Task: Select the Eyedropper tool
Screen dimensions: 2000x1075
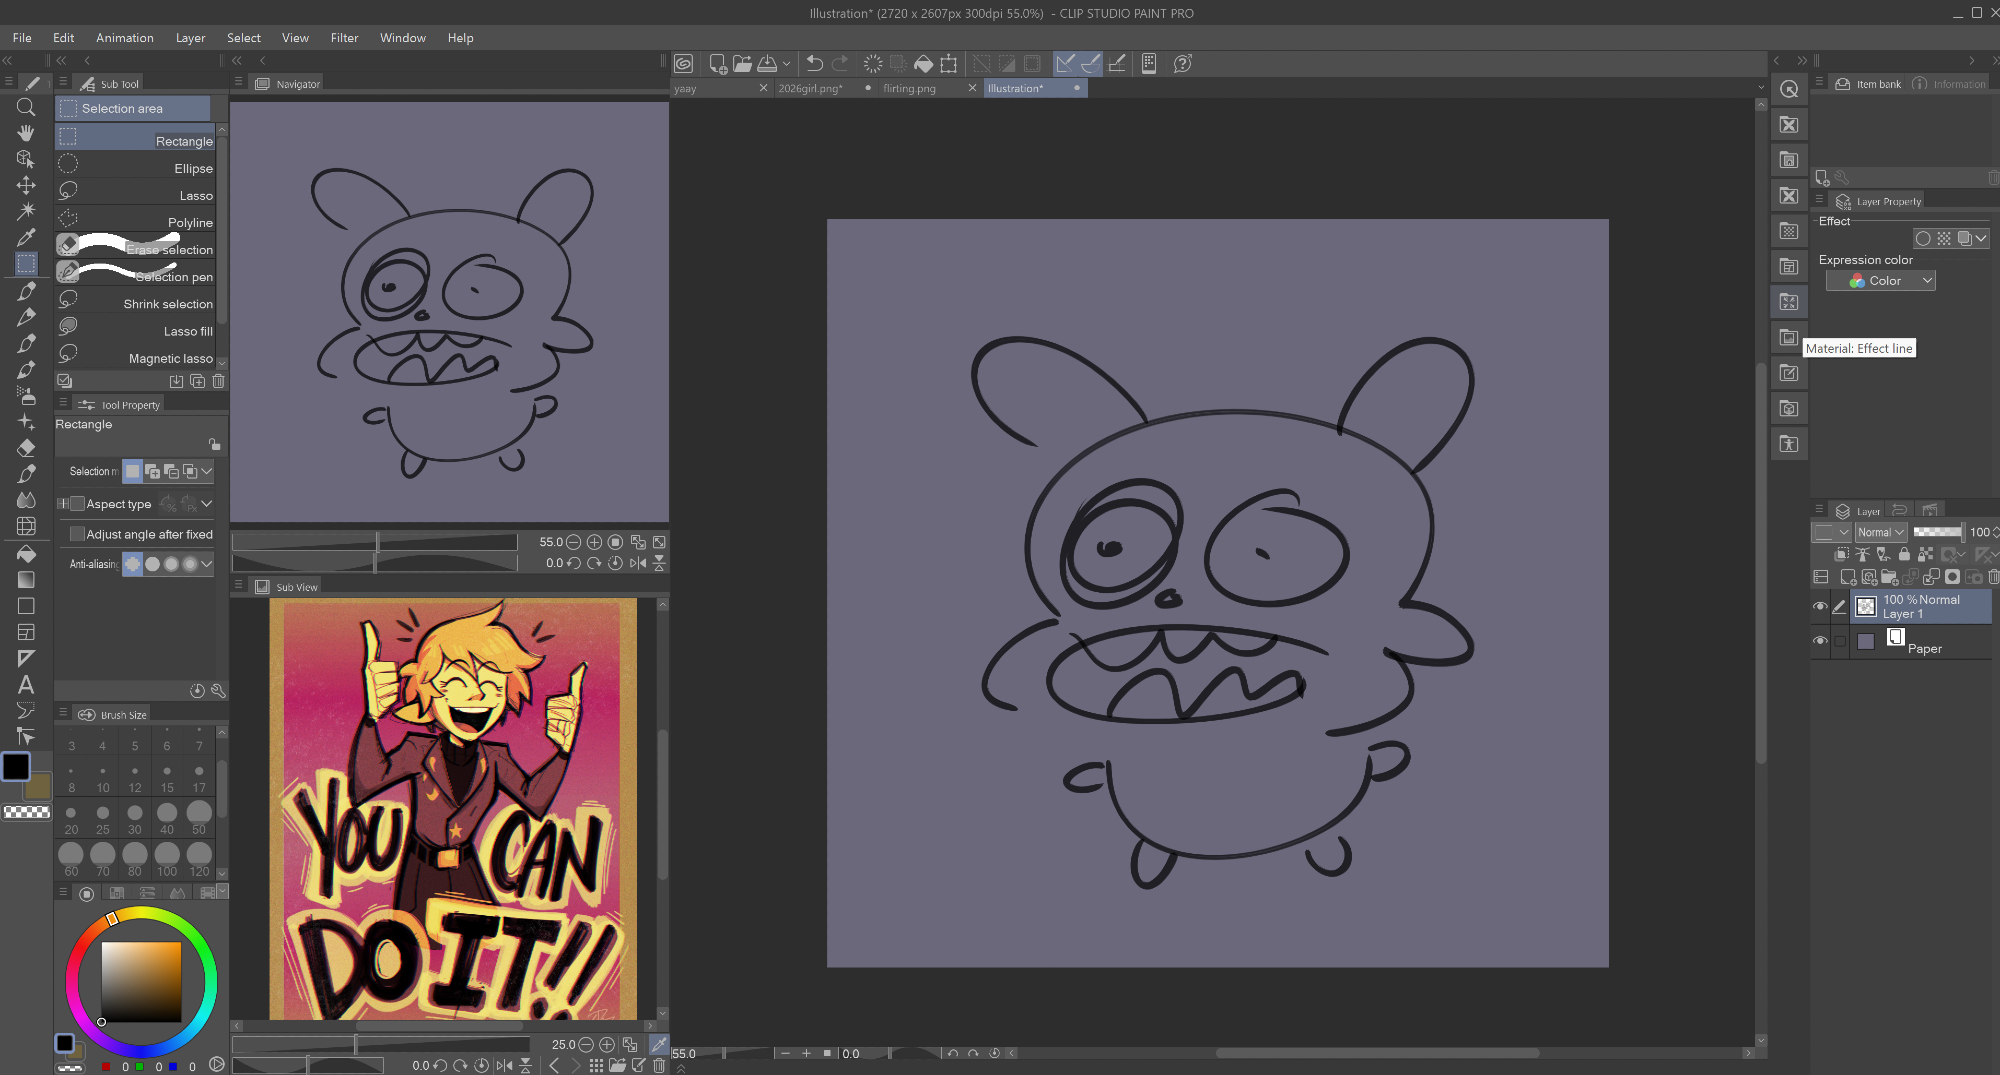Action: [26, 237]
